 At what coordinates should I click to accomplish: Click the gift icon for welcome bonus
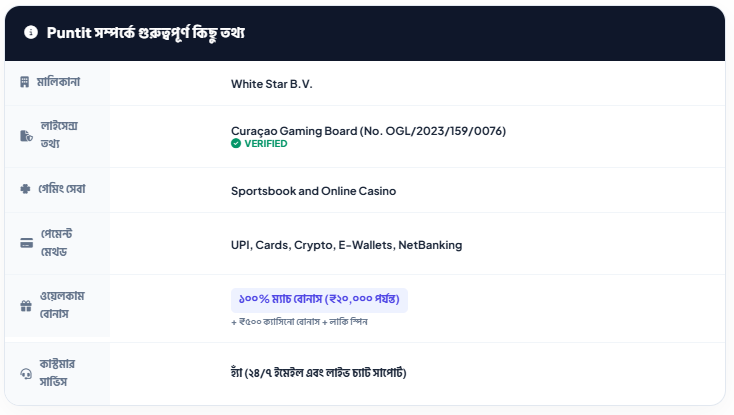pos(26,307)
